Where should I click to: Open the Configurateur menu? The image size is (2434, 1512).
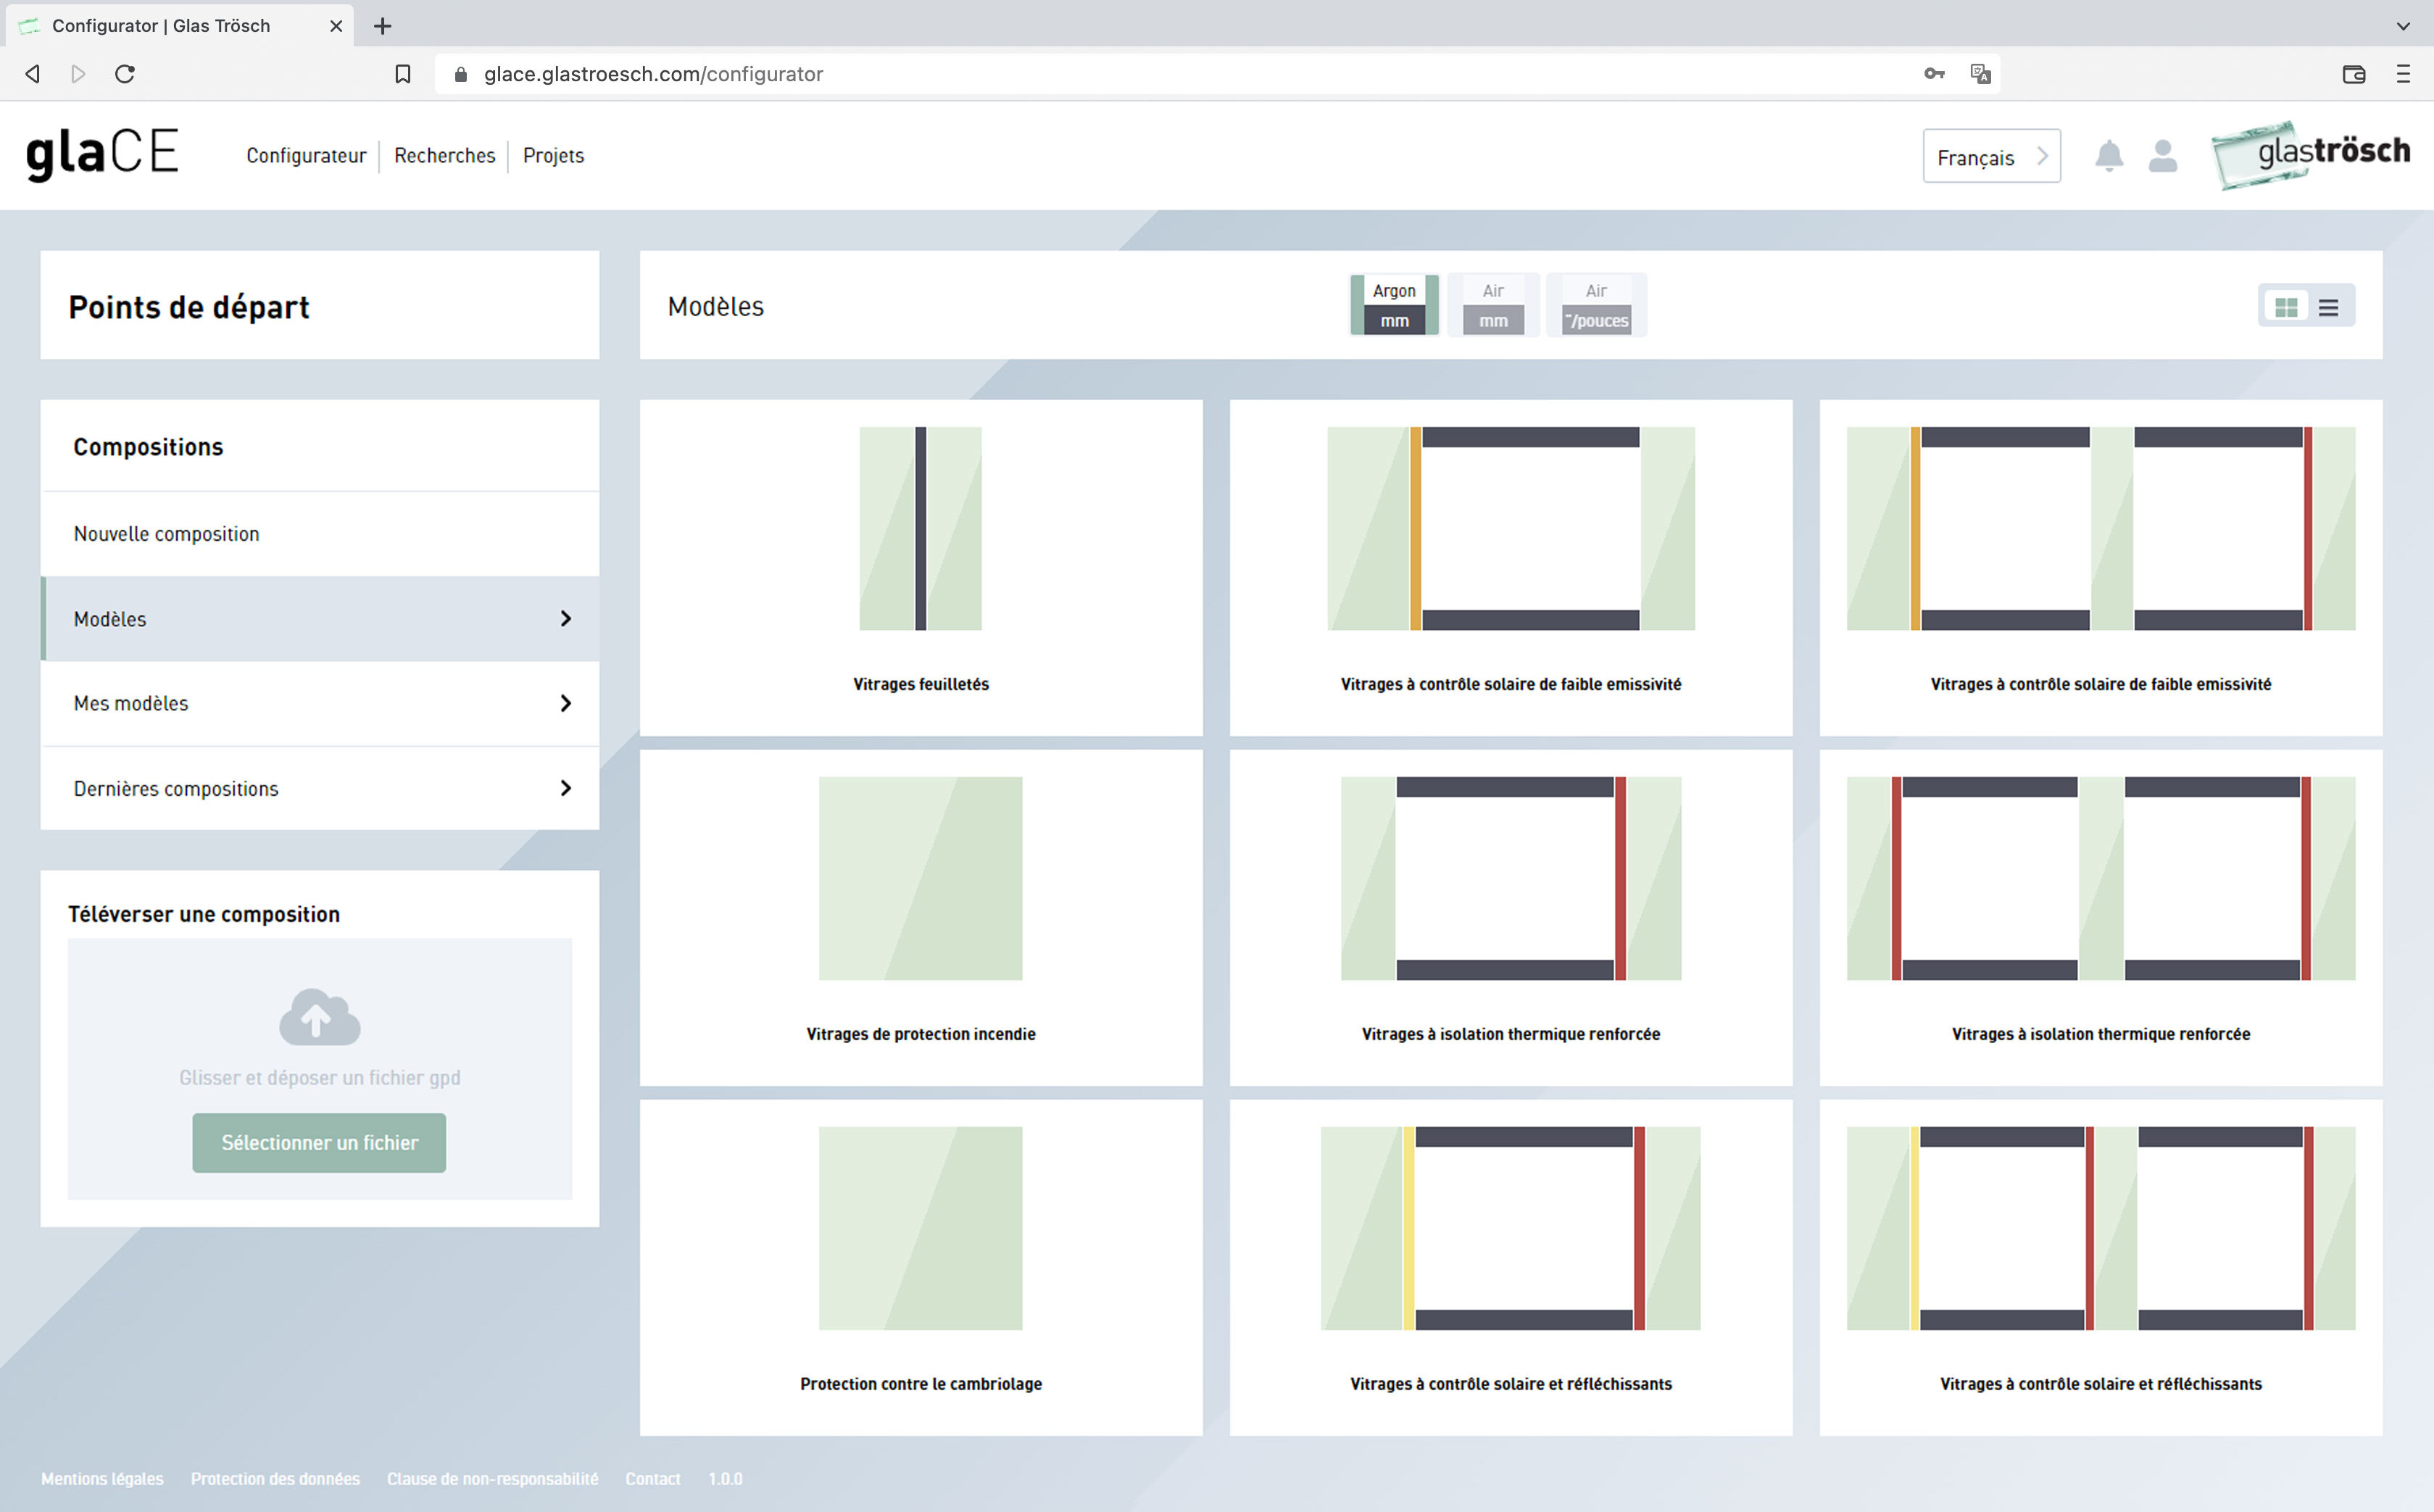pos(306,156)
